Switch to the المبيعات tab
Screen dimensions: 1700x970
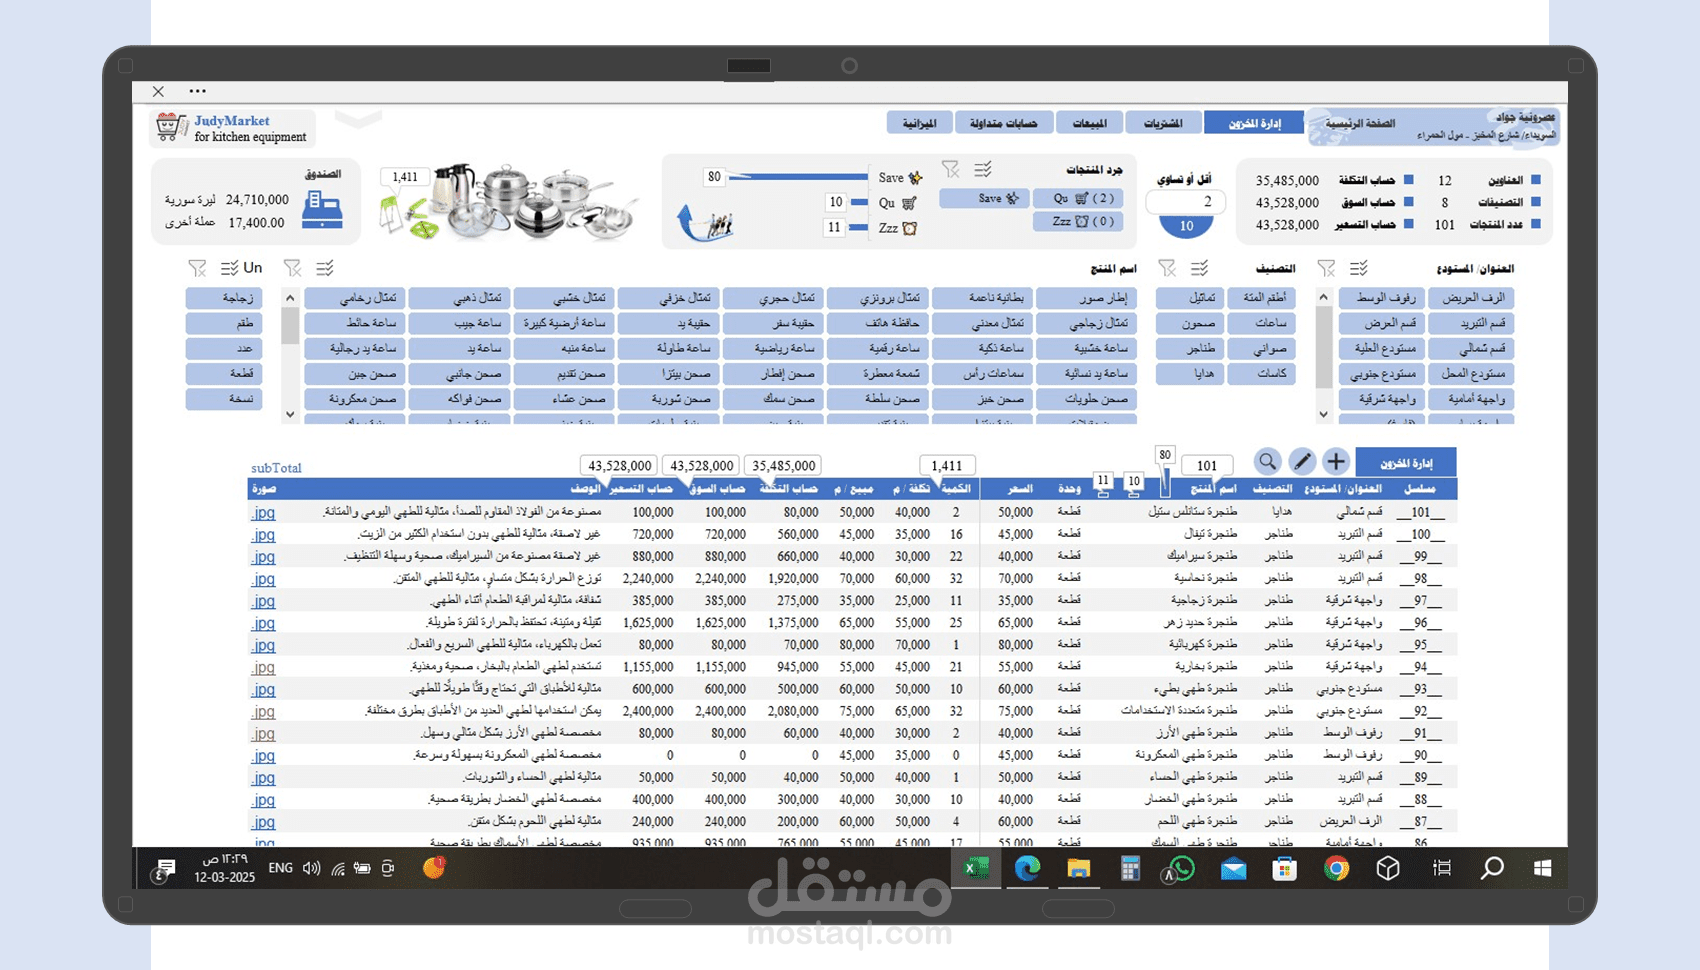tap(1090, 122)
